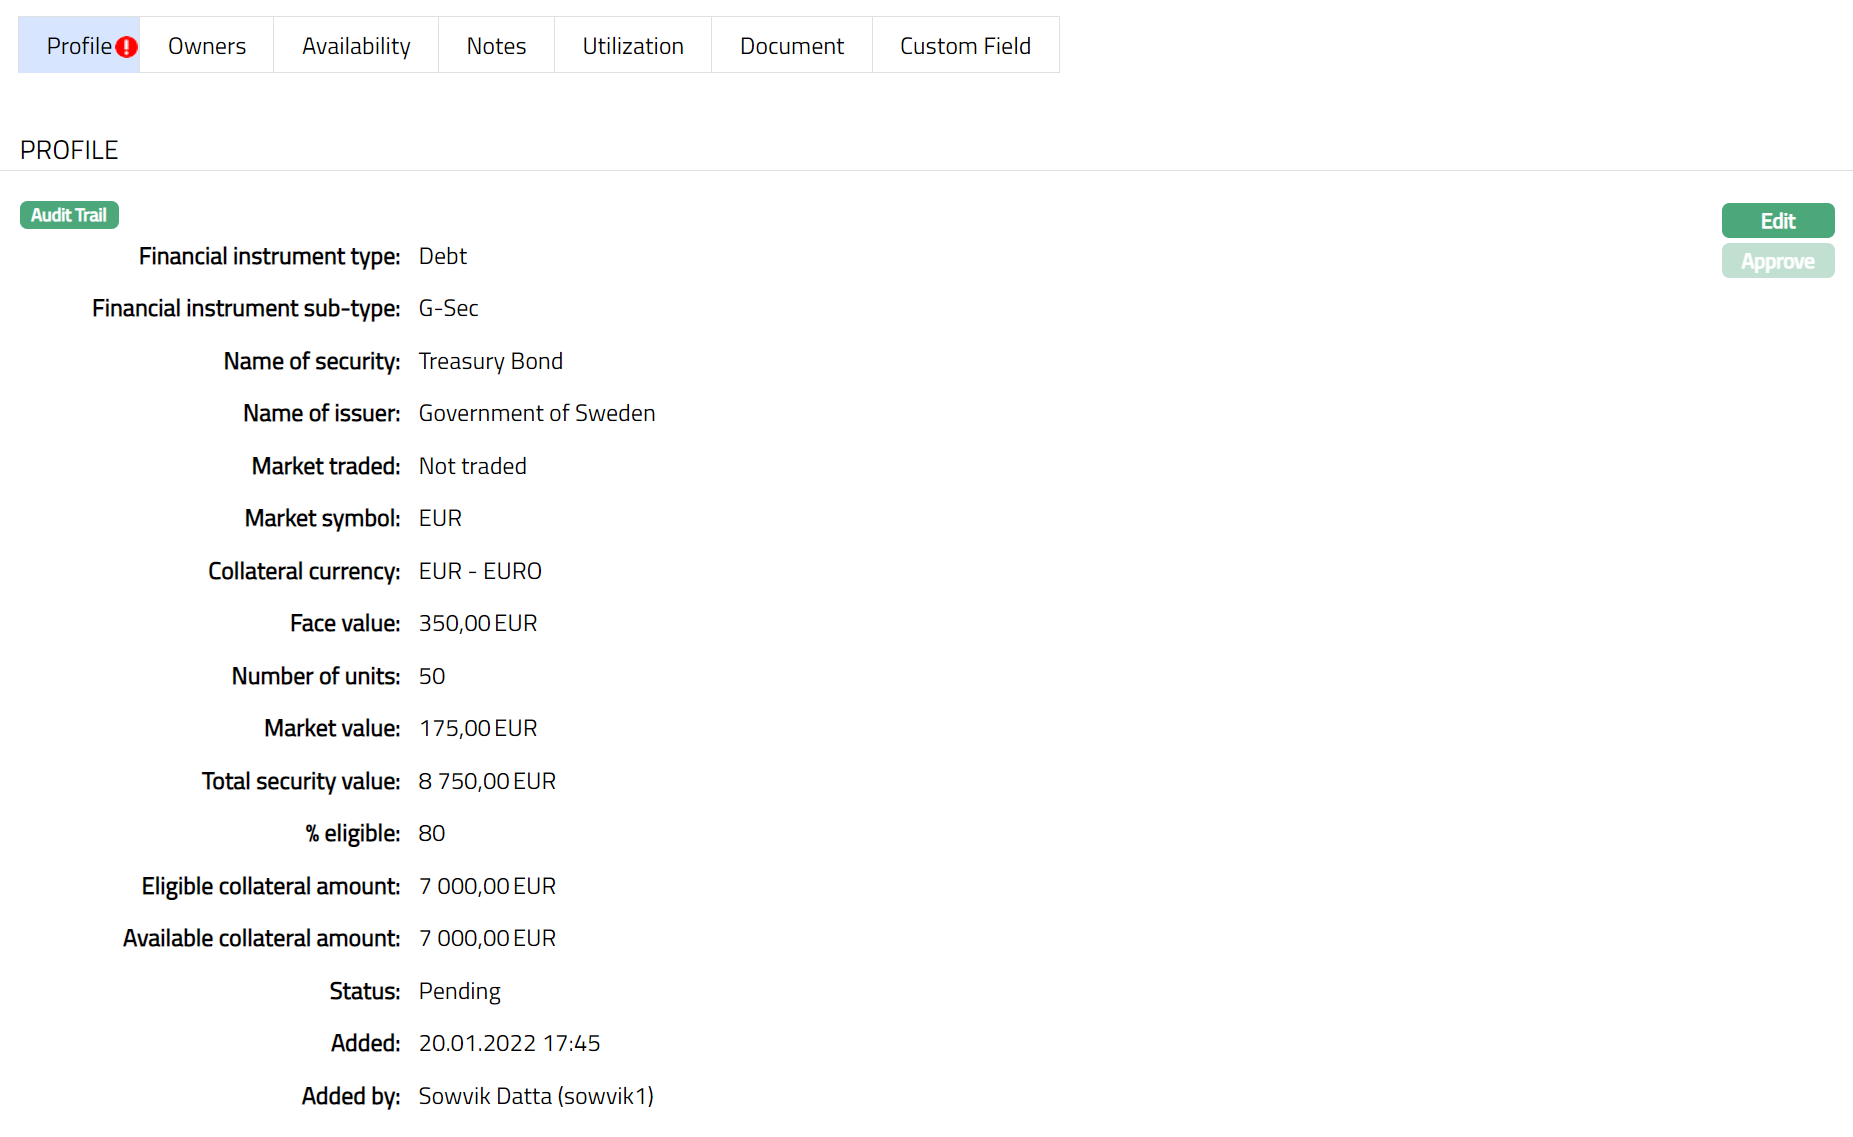Click the Treasury Bond security name

490,361
